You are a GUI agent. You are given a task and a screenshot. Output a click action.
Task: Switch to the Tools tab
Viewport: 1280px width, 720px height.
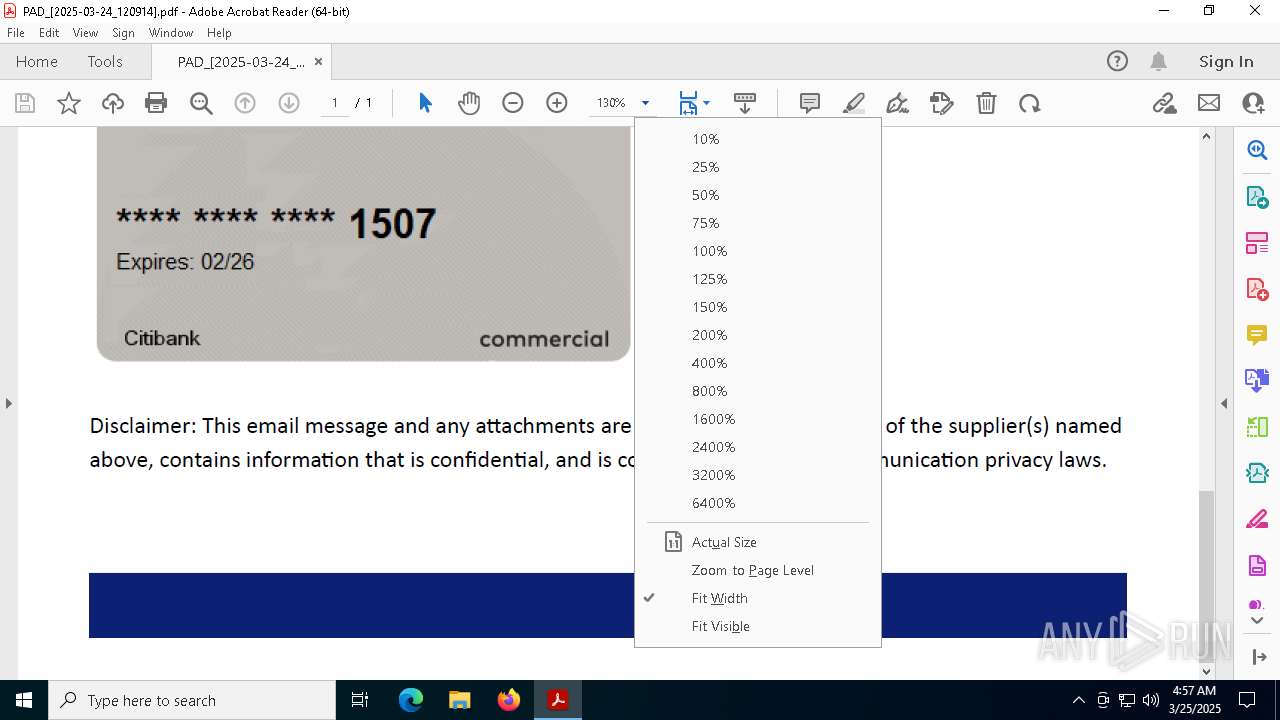click(x=105, y=61)
